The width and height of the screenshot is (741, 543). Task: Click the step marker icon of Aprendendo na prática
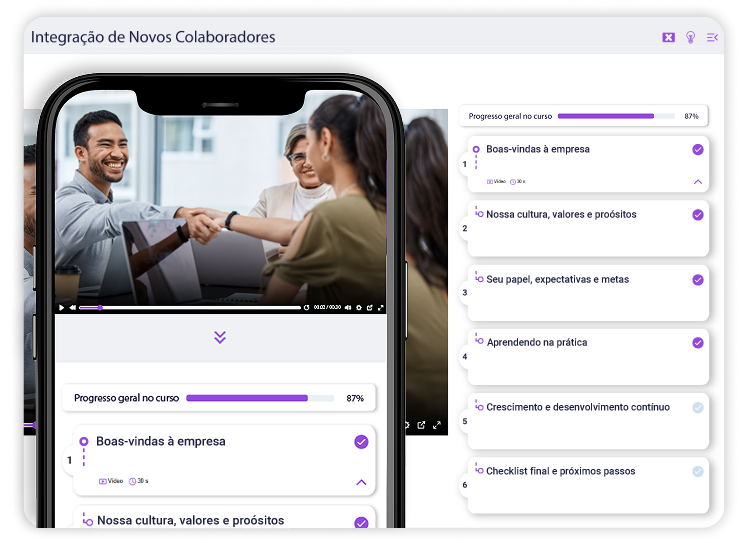pyautogui.click(x=479, y=339)
